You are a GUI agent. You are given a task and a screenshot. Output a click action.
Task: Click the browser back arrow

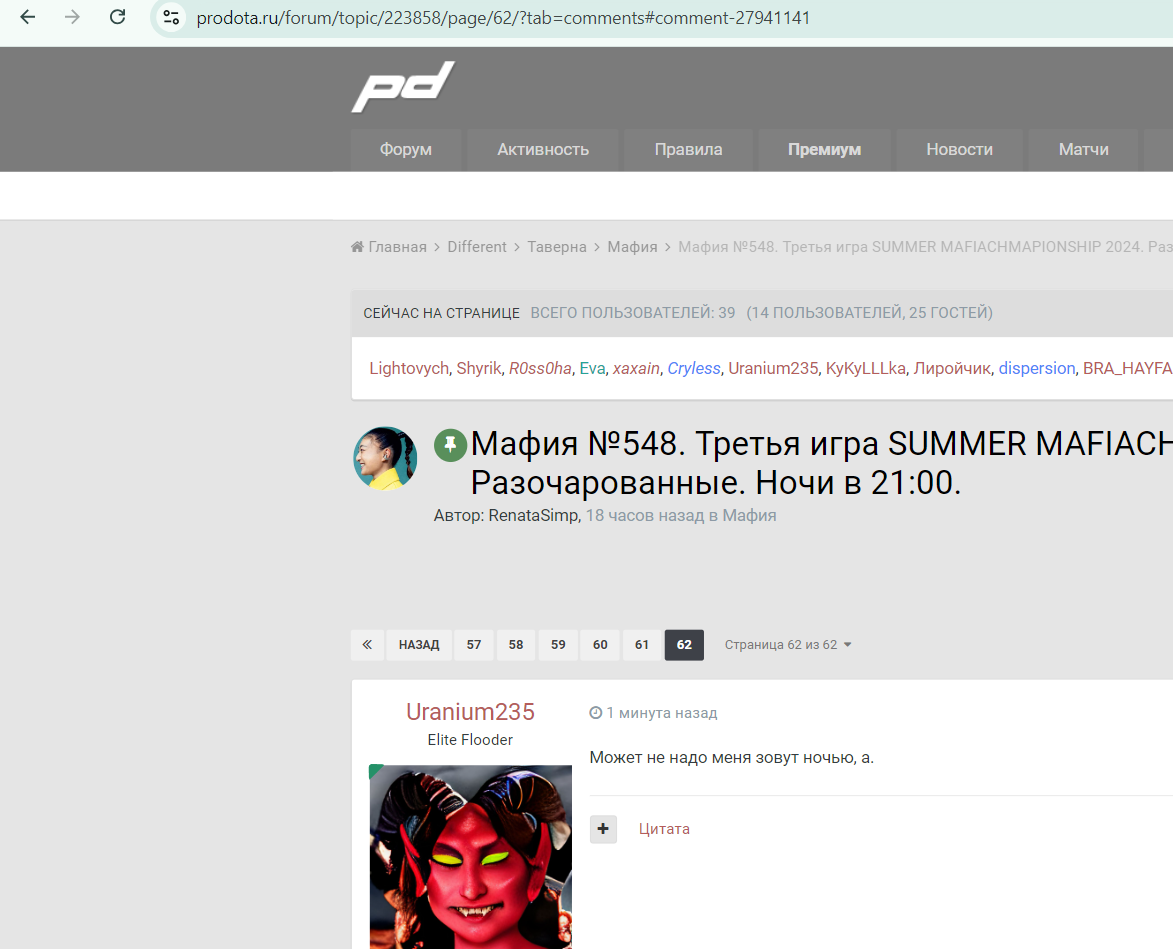click(x=27, y=17)
